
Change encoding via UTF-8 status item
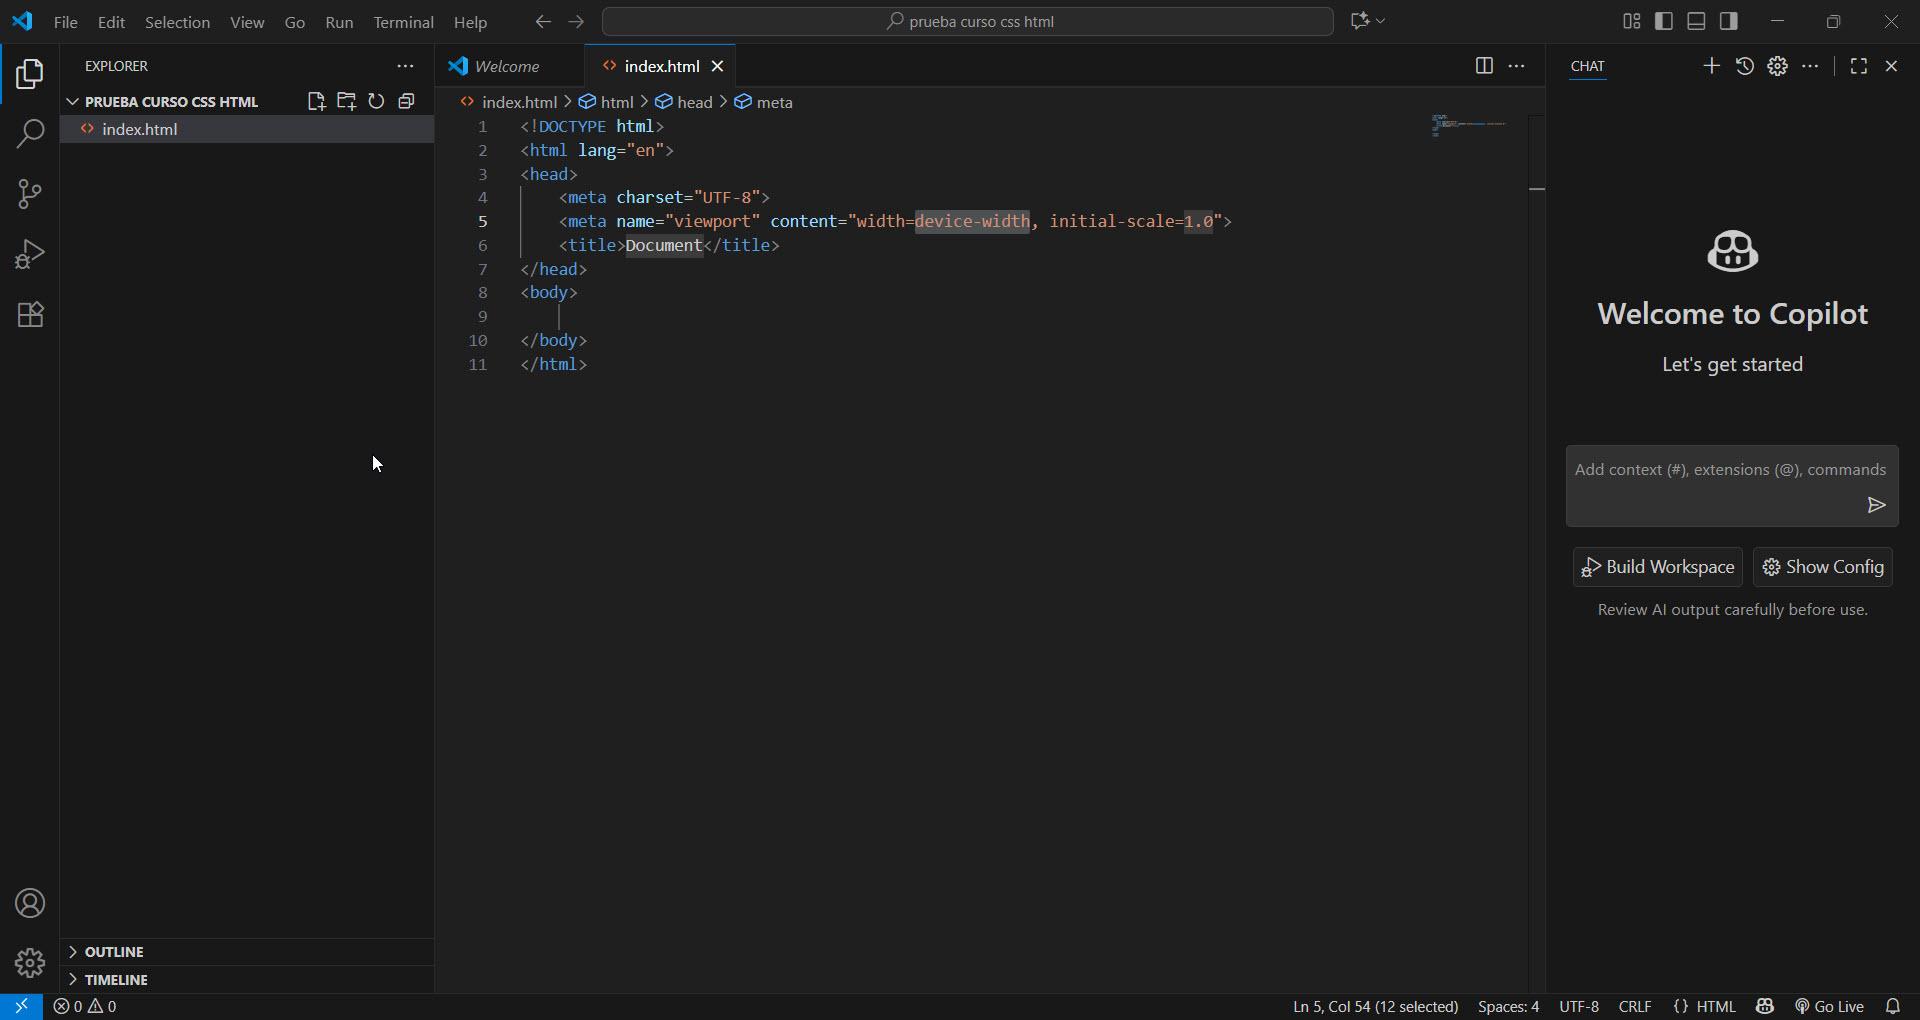pos(1579,1007)
